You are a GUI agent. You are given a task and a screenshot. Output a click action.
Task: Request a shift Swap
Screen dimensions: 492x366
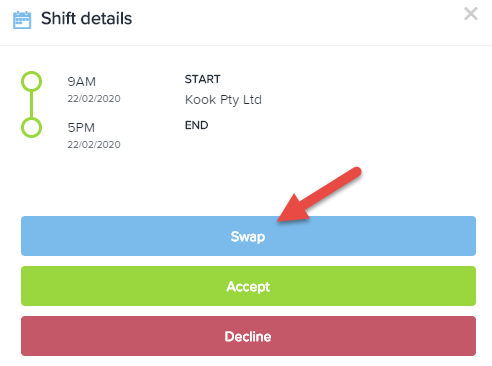point(248,236)
